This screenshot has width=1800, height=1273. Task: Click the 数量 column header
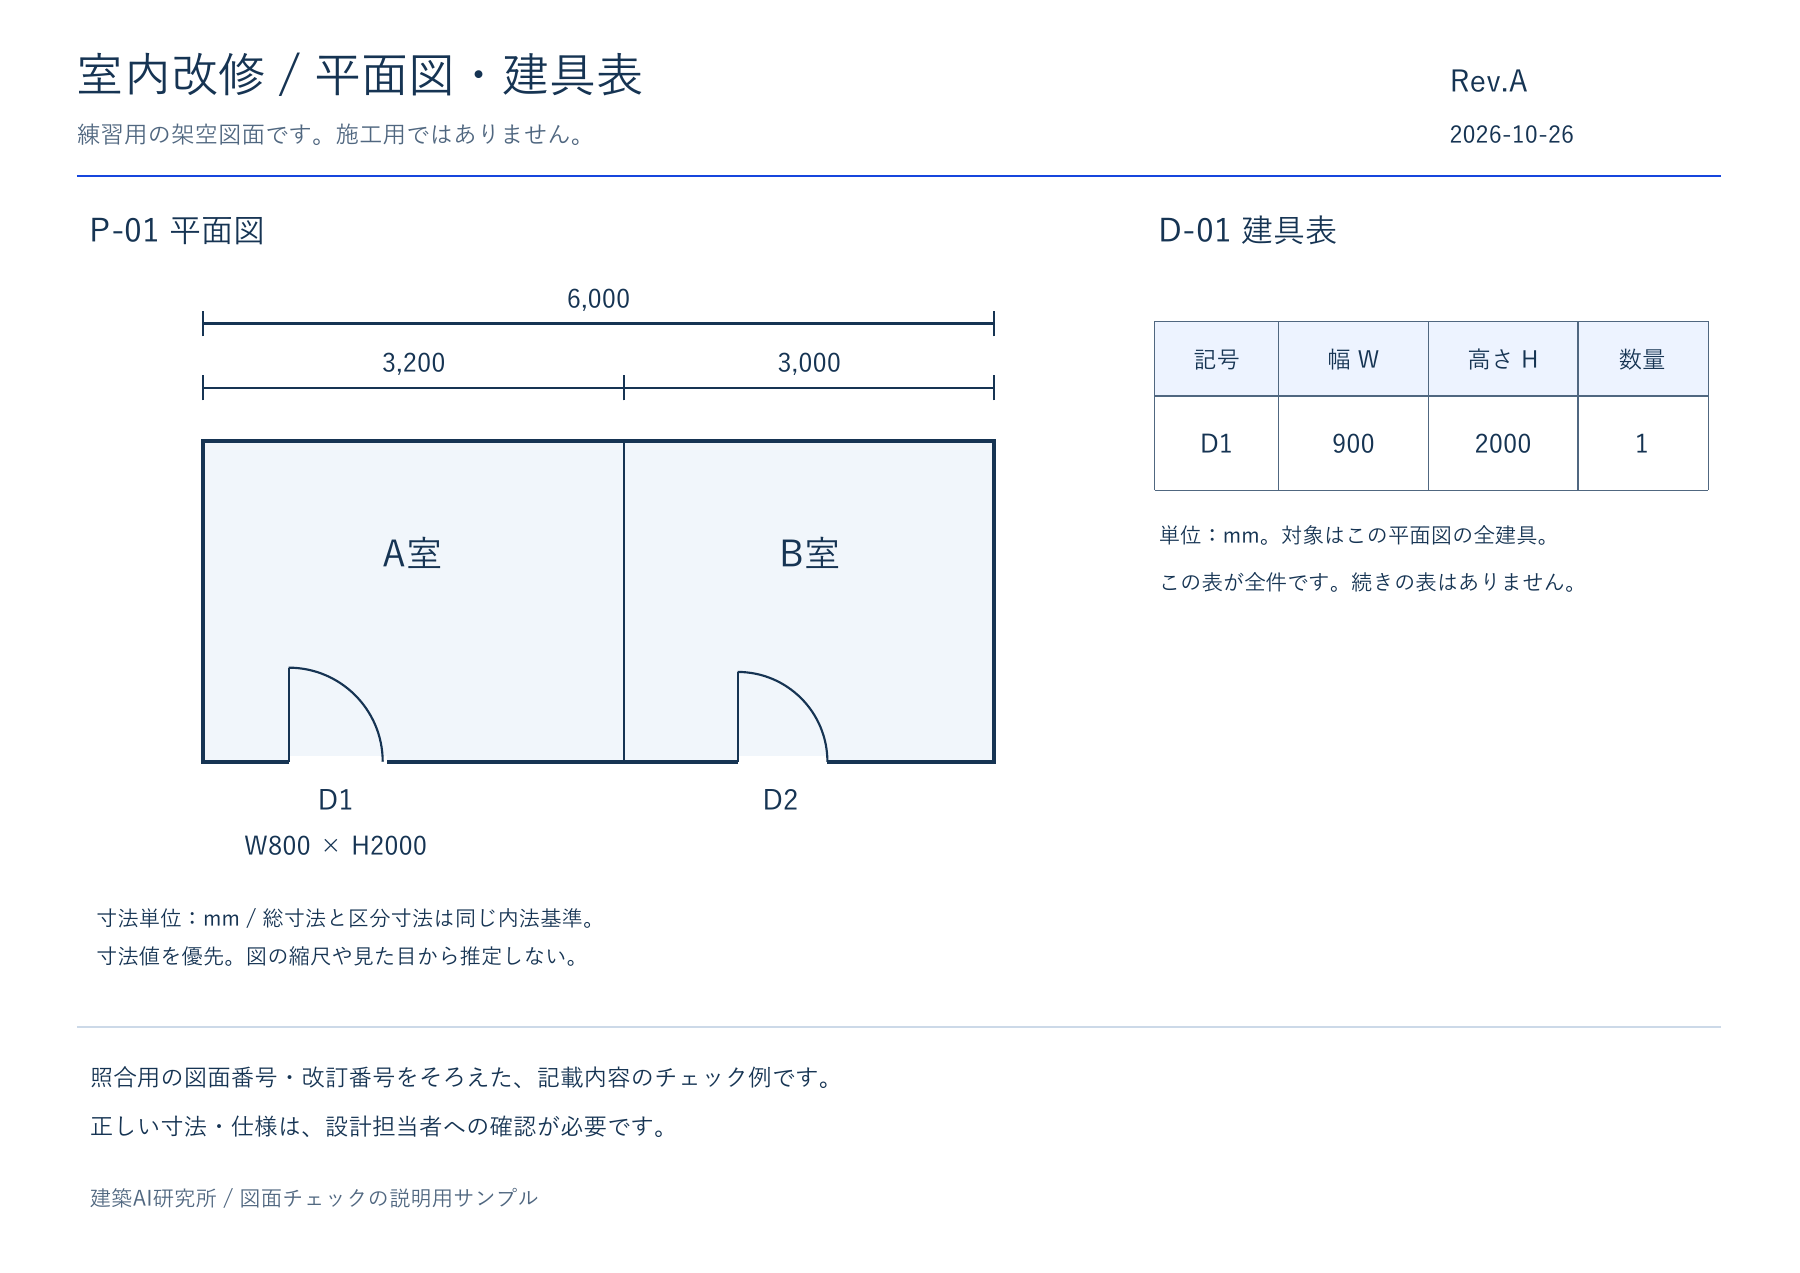1642,359
